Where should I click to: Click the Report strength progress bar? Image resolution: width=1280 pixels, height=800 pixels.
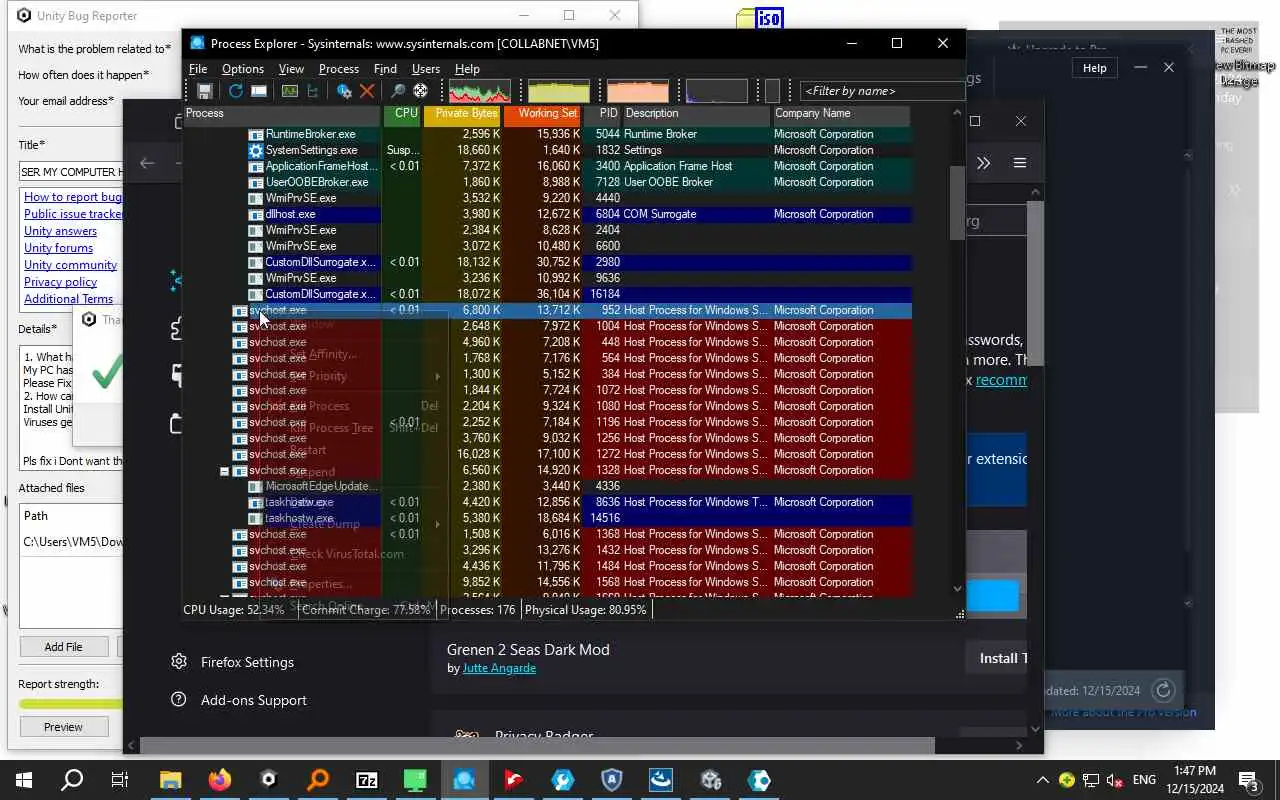click(70, 704)
